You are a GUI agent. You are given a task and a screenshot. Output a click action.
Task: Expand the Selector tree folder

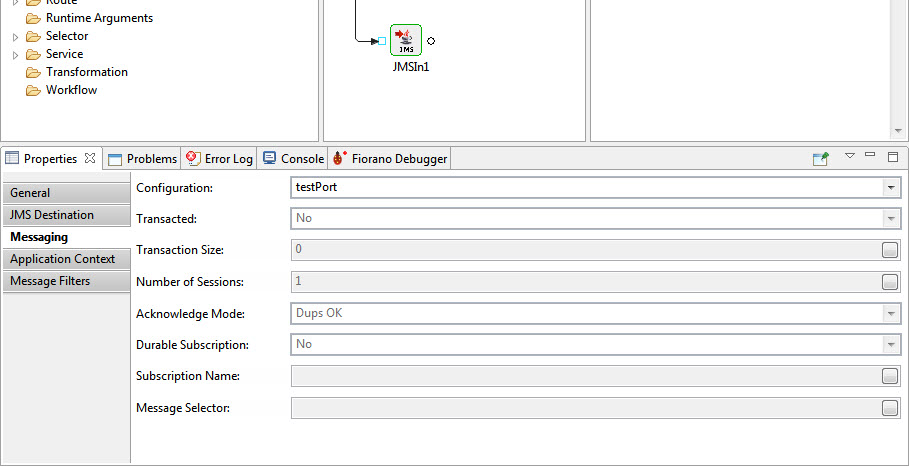click(15, 36)
